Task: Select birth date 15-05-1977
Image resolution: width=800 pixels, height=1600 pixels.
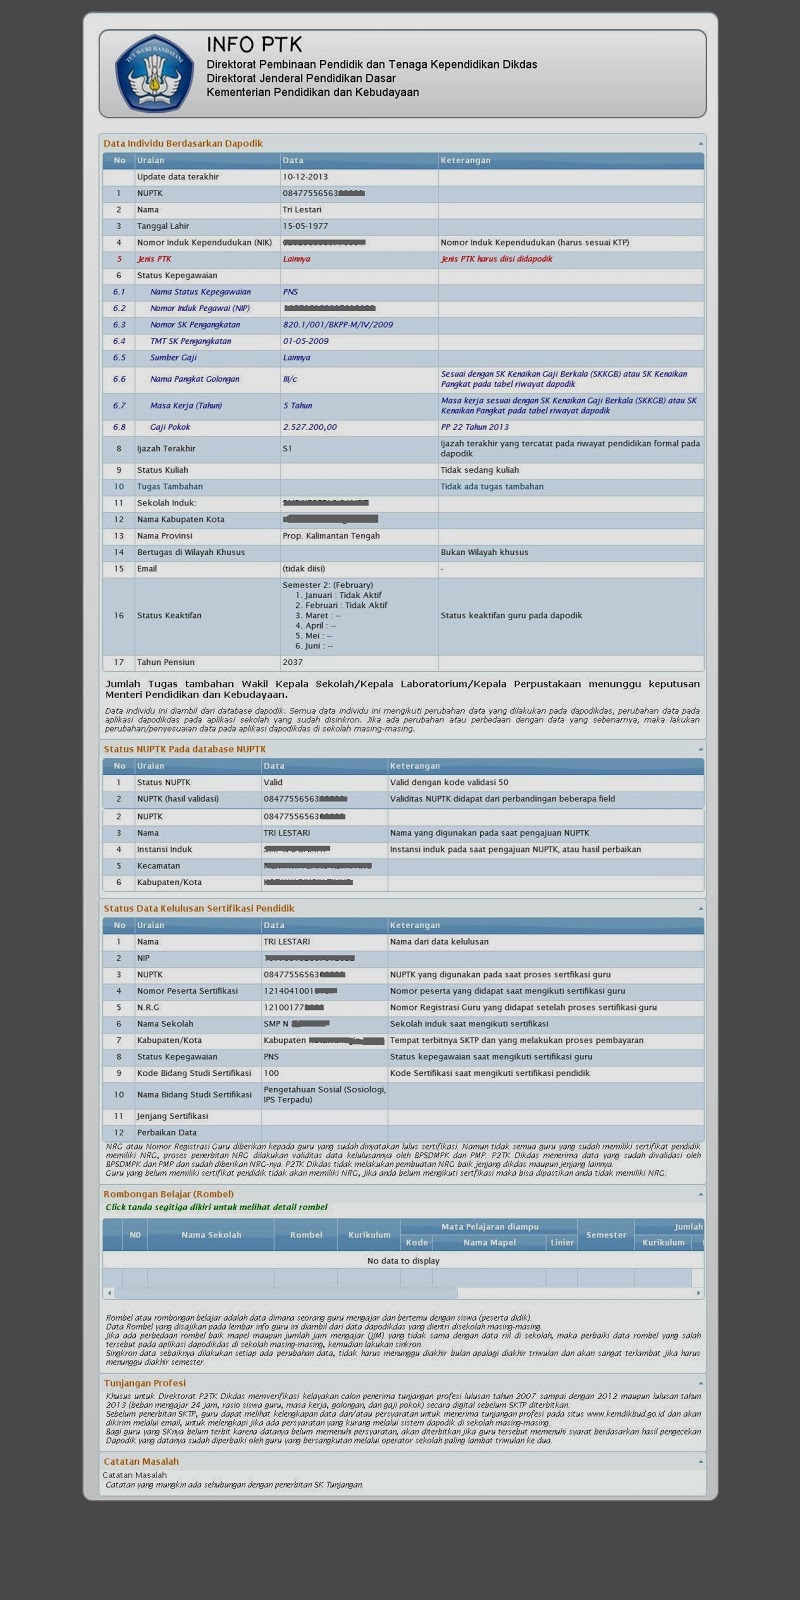Action: (305, 226)
